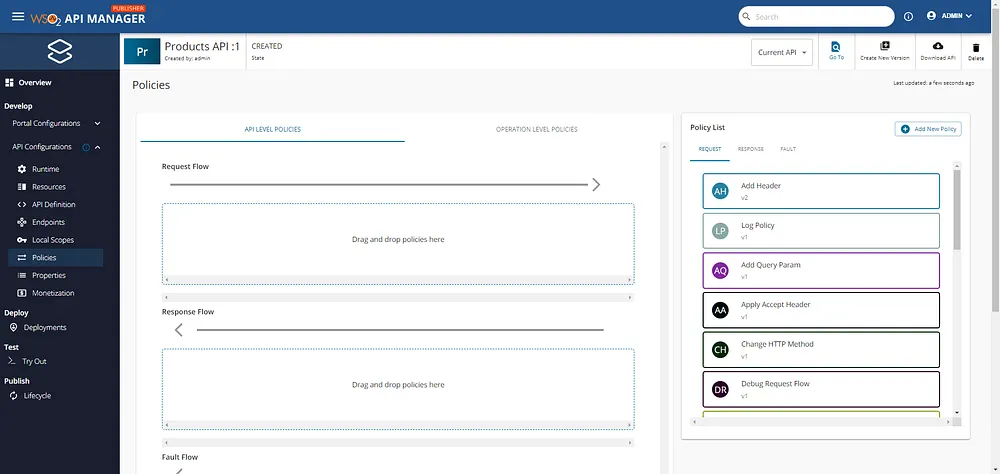Select the Add Query Param policy card

coord(821,270)
